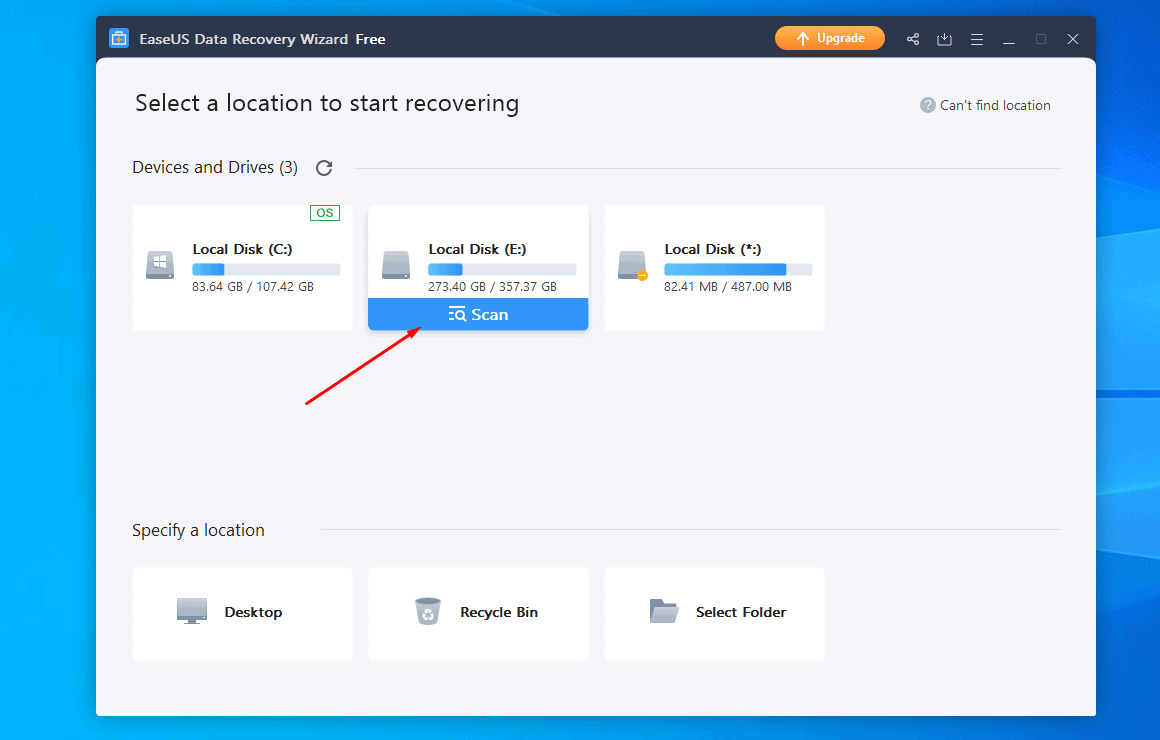The height and width of the screenshot is (740, 1160).
Task: Refresh the Devices and Drives list
Action: [x=324, y=168]
